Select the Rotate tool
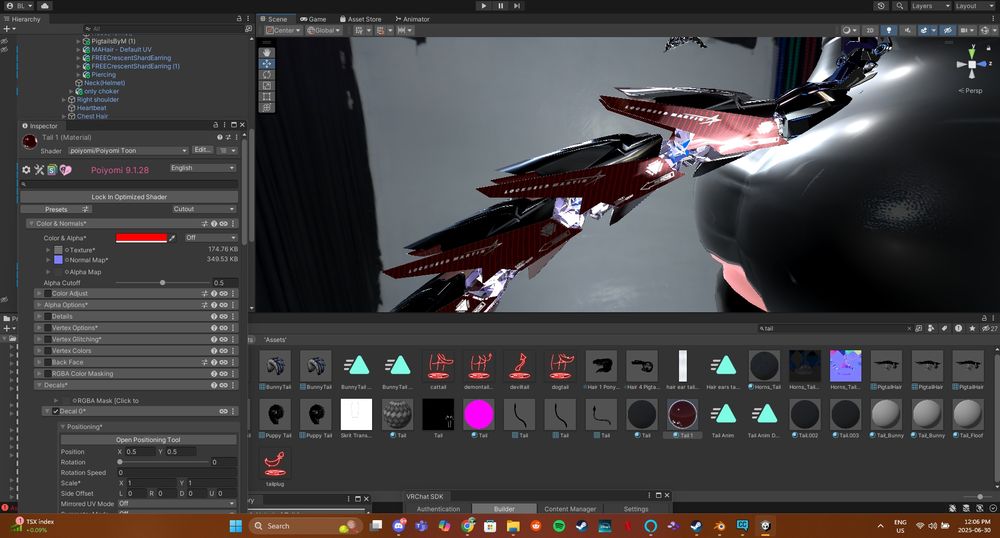Viewport: 1000px width, 538px height. [267, 75]
